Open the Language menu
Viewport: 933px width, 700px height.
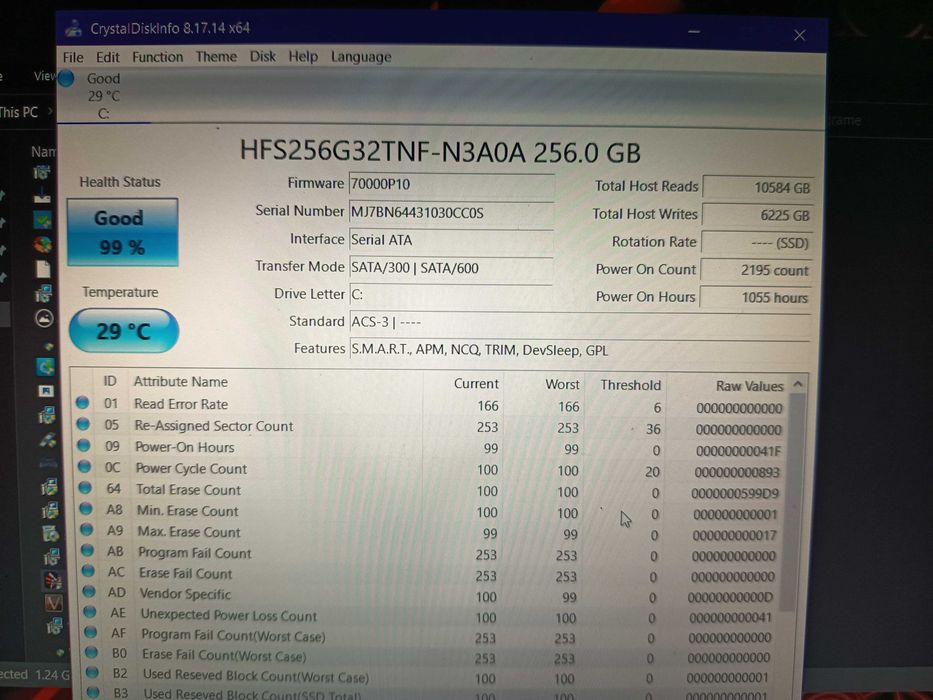tap(361, 57)
